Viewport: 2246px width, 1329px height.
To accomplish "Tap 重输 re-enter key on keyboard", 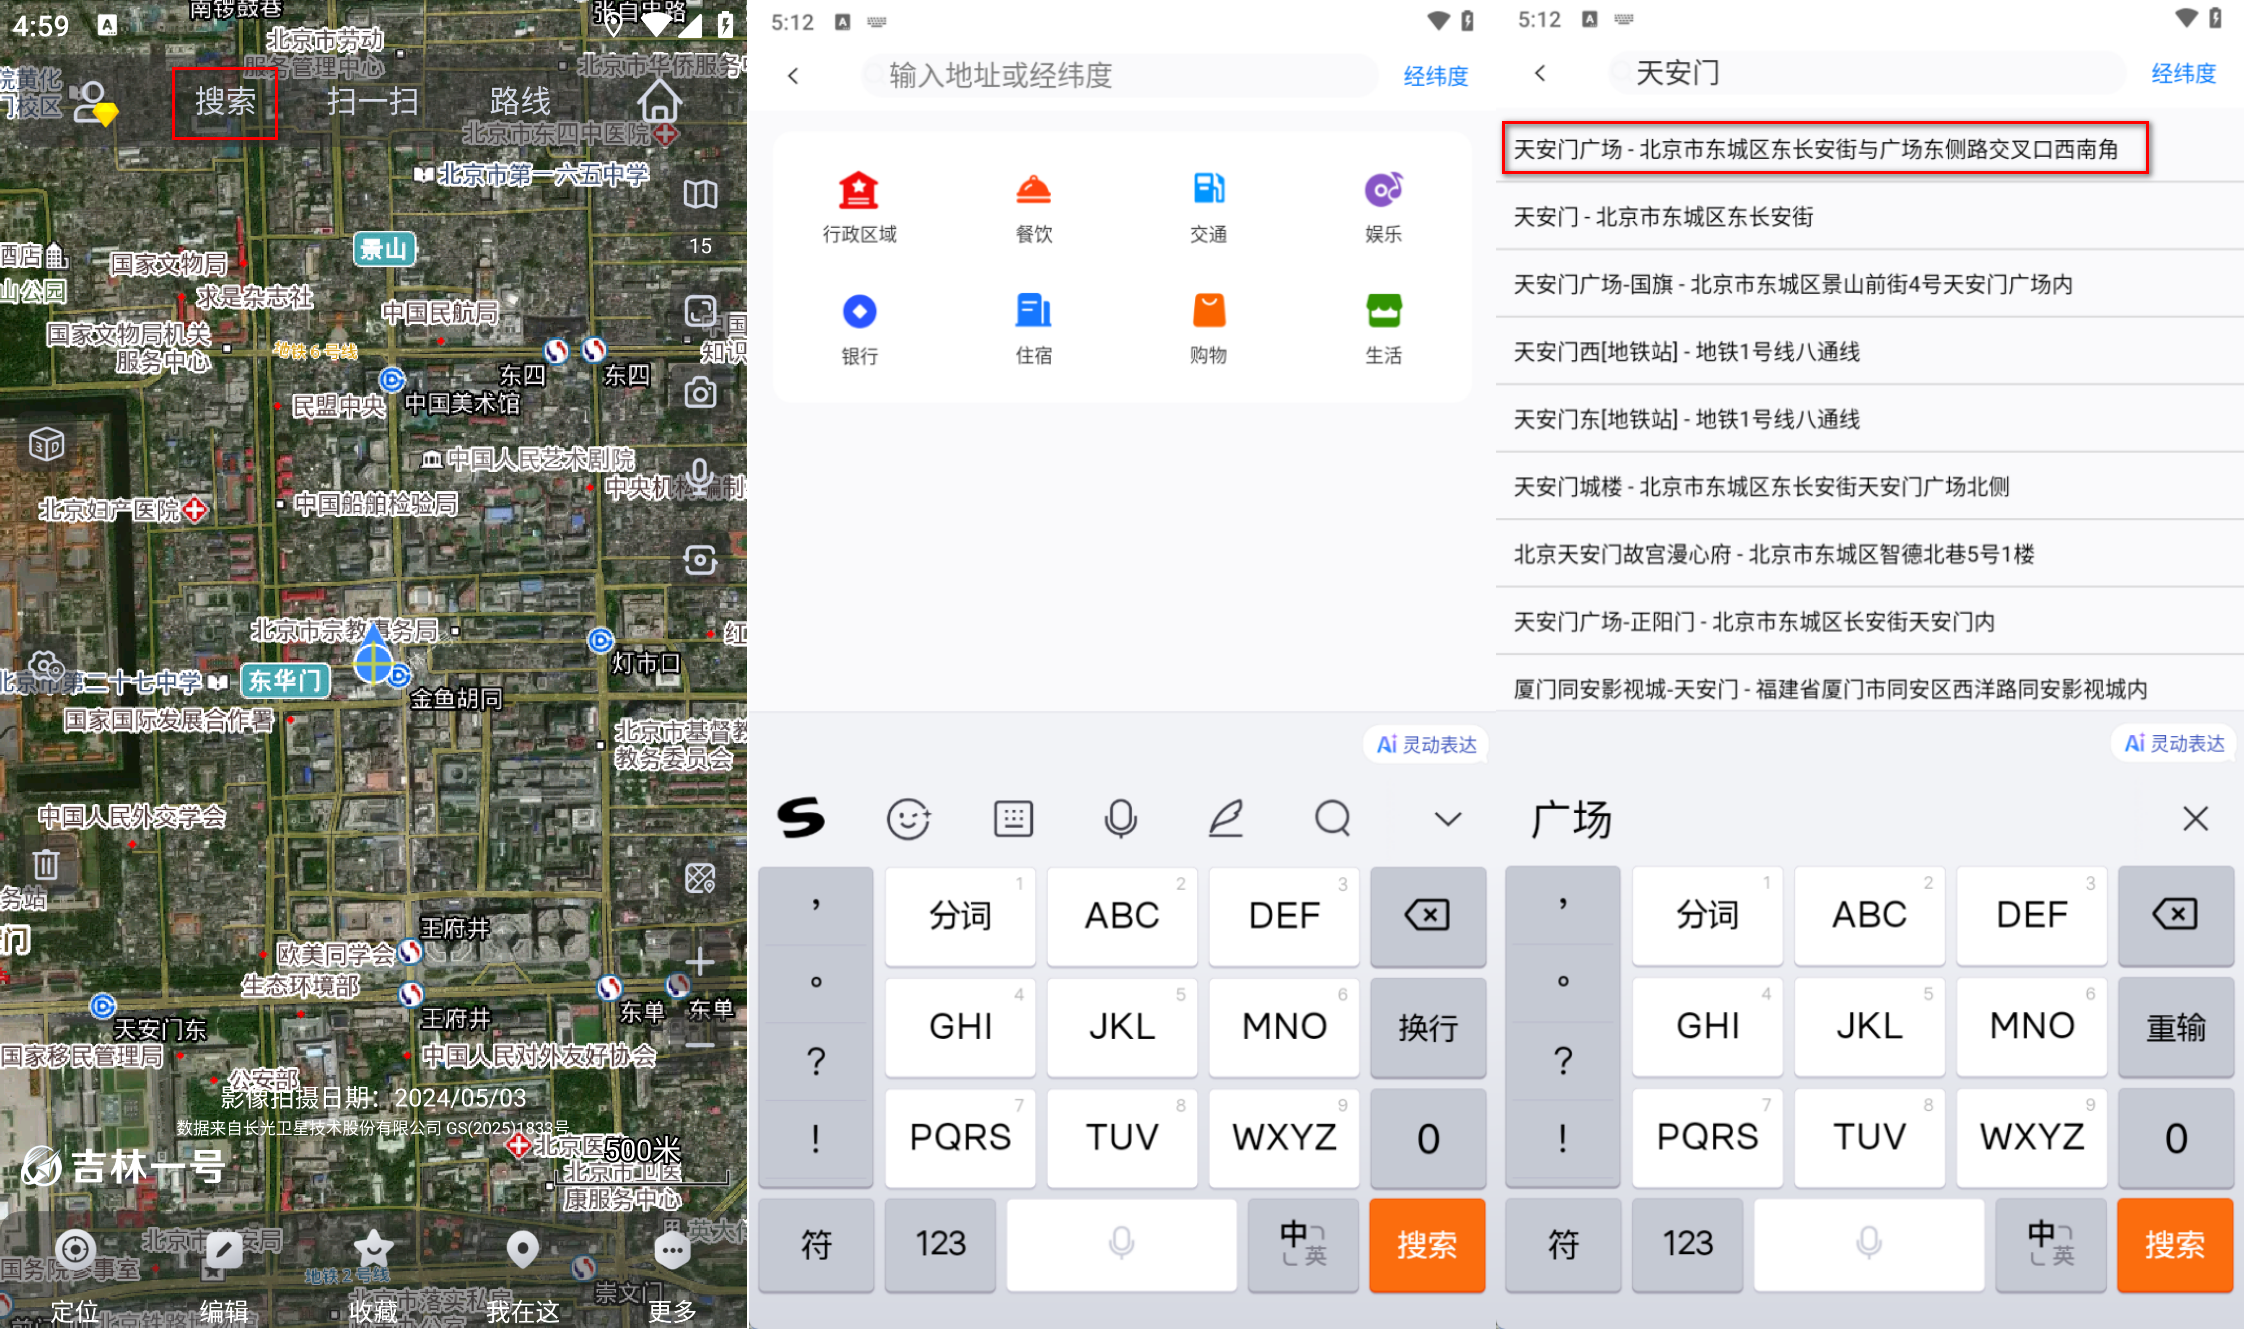I will click(2175, 1027).
